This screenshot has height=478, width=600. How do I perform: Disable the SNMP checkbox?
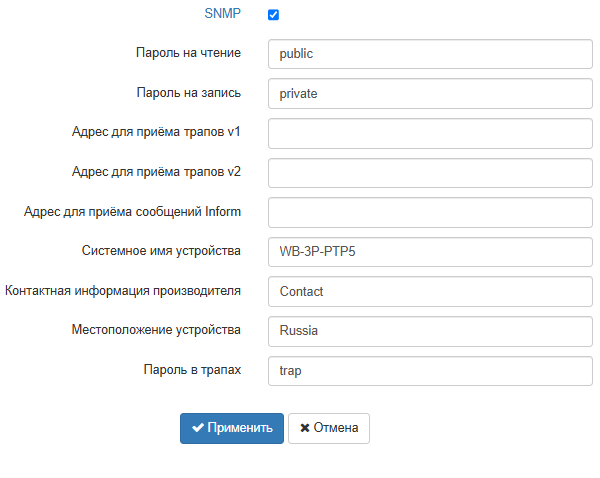(273, 15)
